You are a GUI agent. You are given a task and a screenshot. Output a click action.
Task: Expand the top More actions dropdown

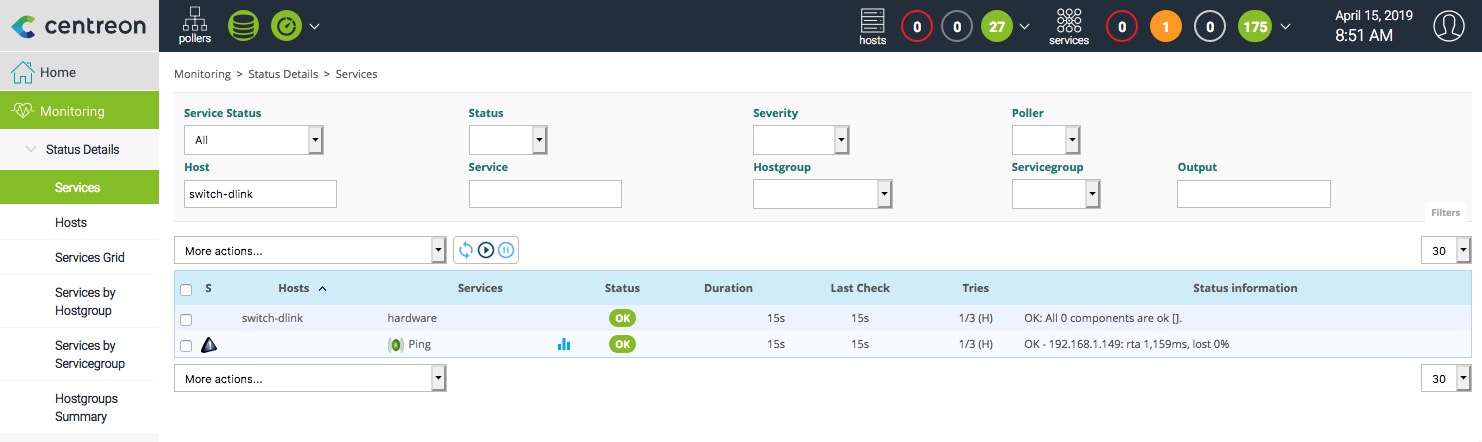tap(310, 250)
